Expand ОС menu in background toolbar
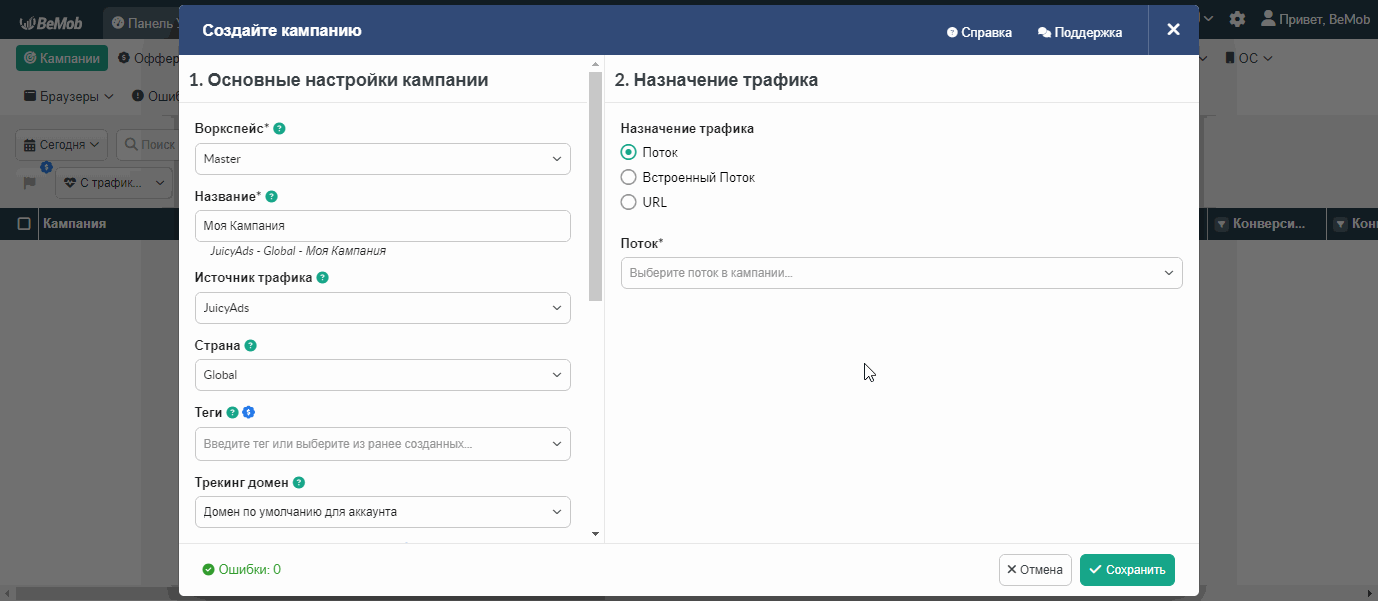Image resolution: width=1378 pixels, height=601 pixels. pos(1249,59)
